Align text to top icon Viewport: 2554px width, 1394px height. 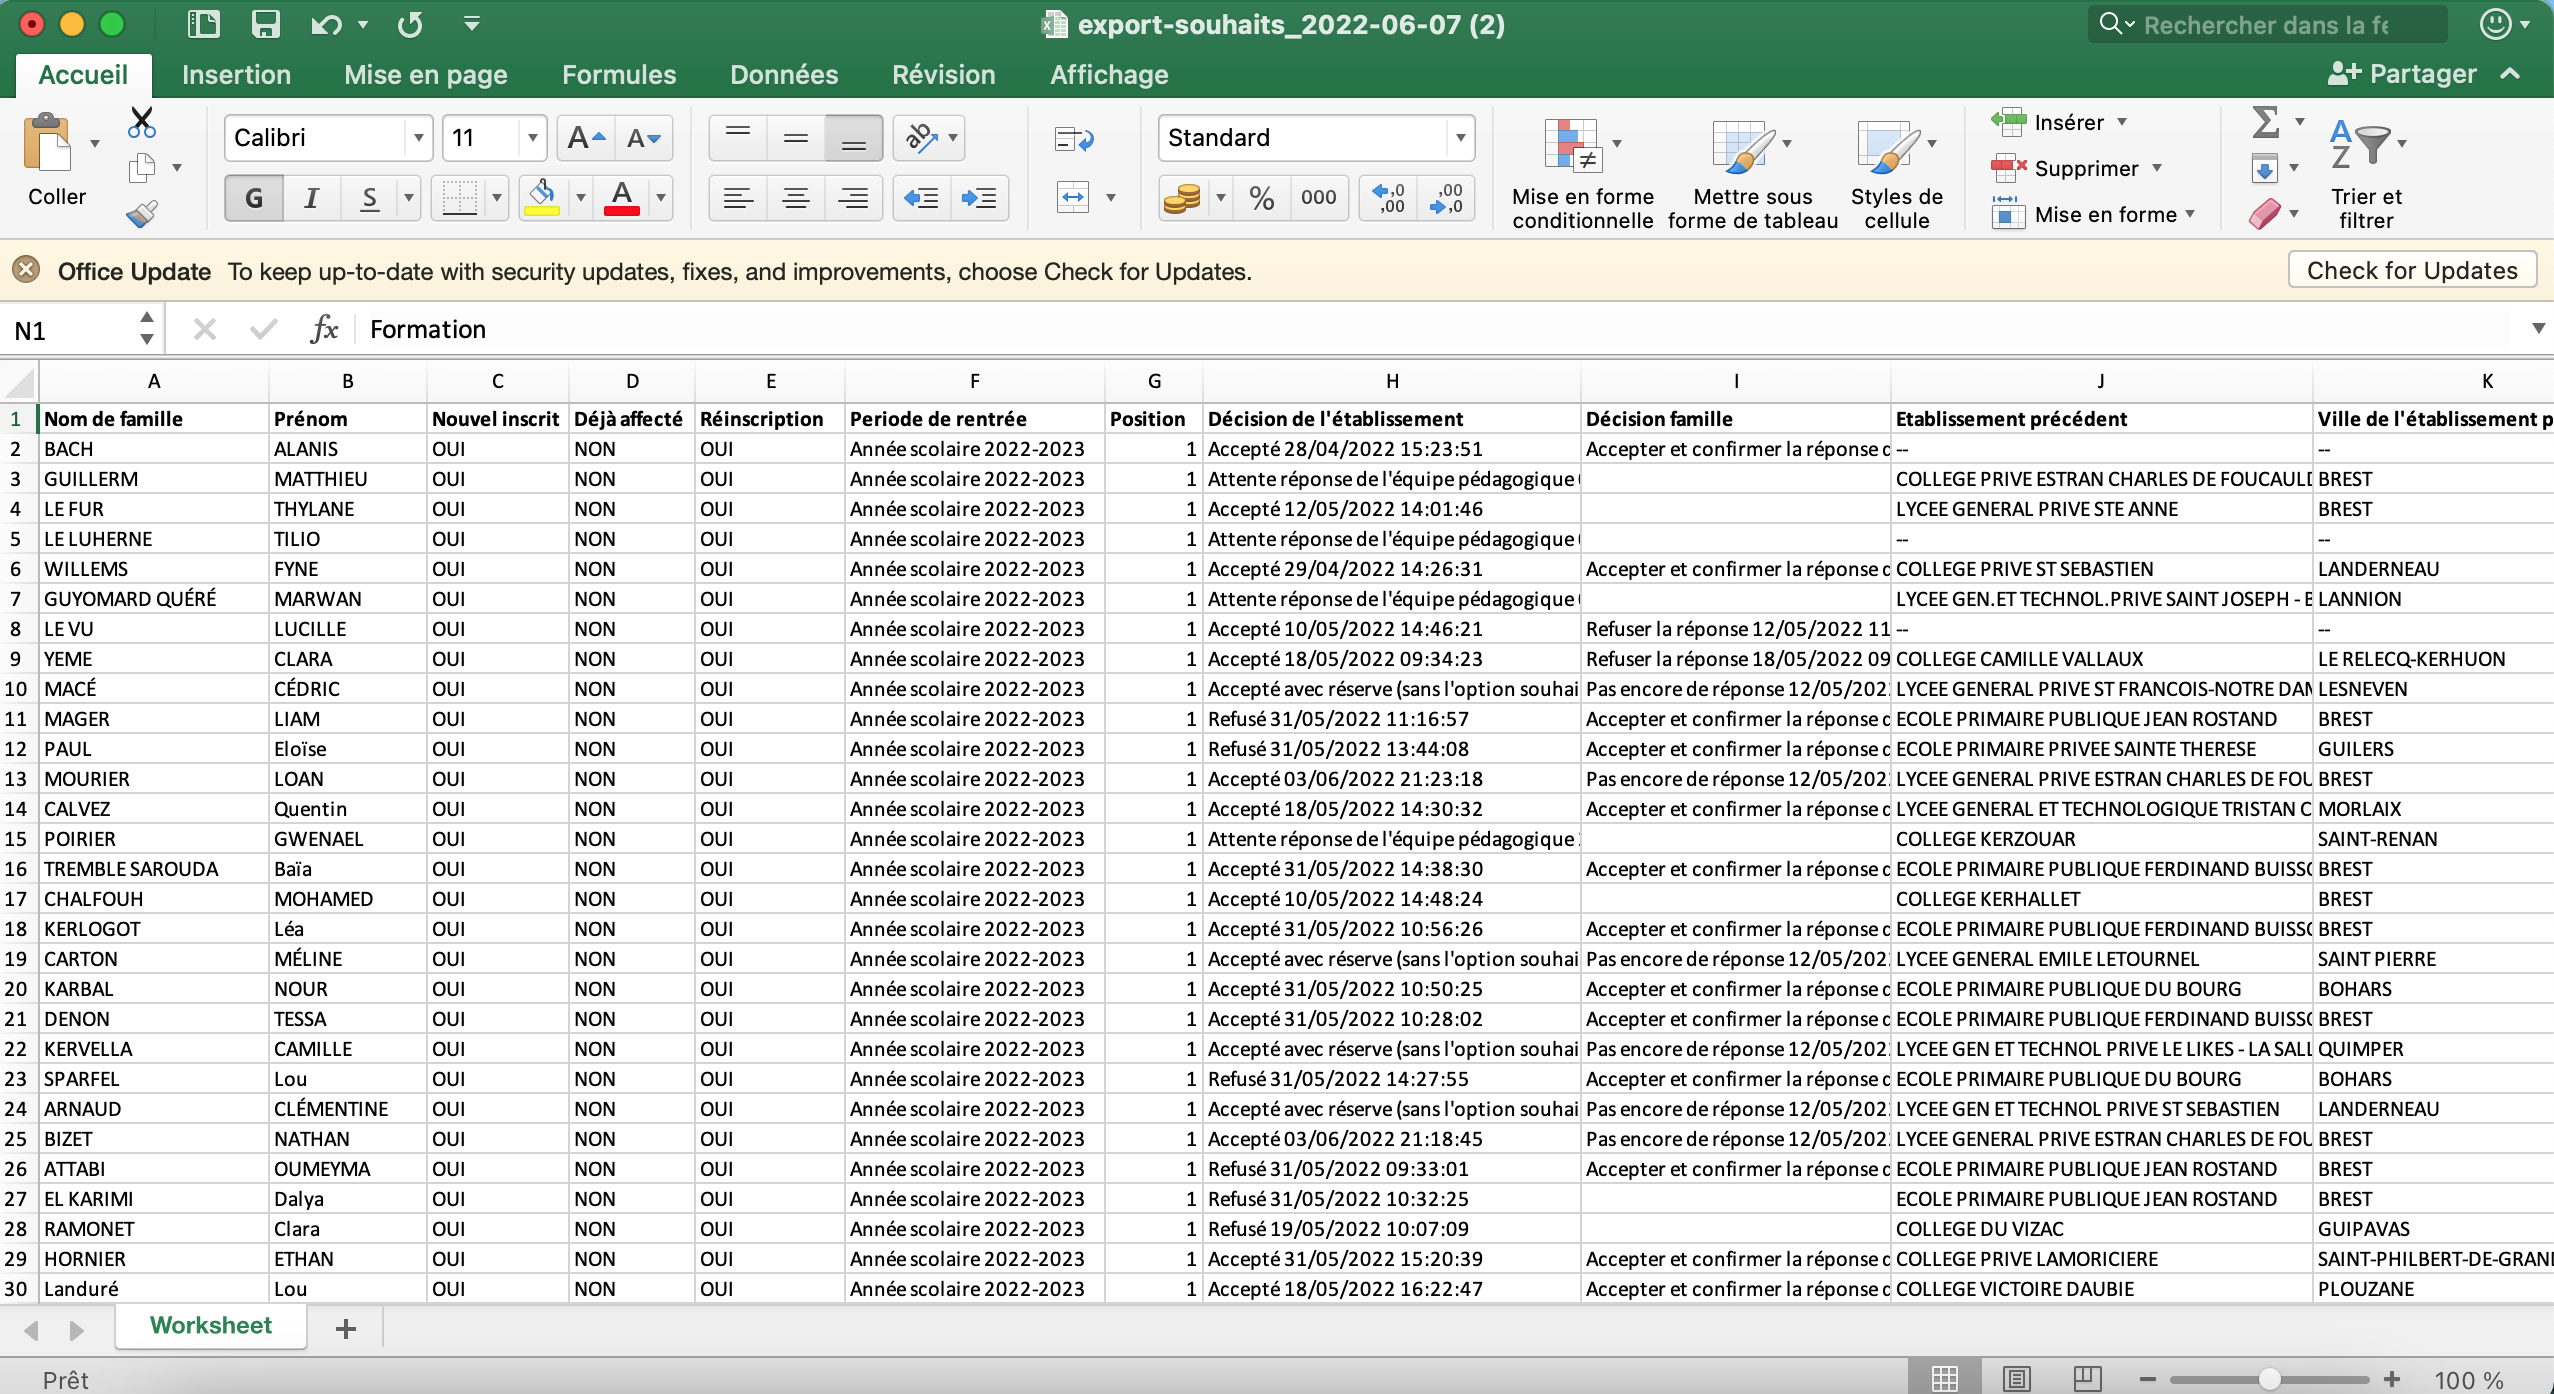[738, 138]
